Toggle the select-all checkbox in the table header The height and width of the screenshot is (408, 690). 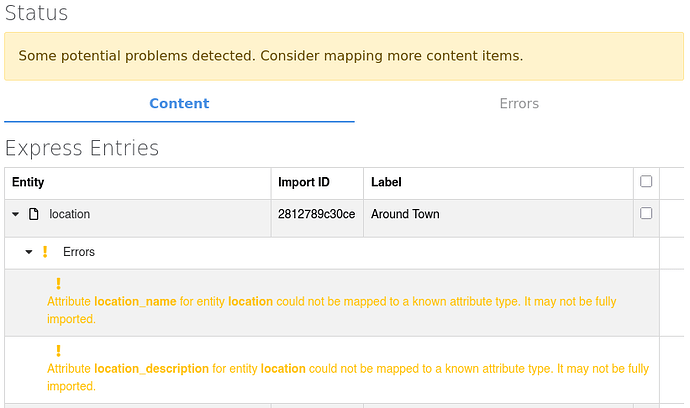[x=646, y=181]
